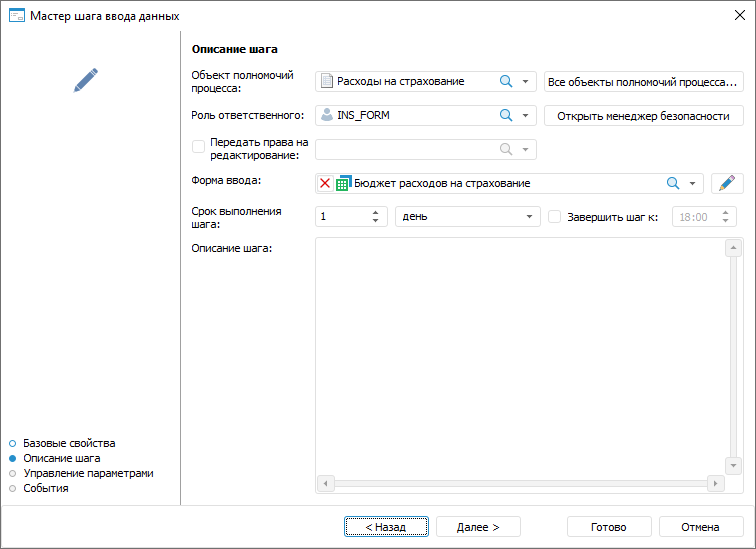The width and height of the screenshot is (756, 549).
Task: Check the "Завершить шаг к" checkbox
Action: click(555, 217)
